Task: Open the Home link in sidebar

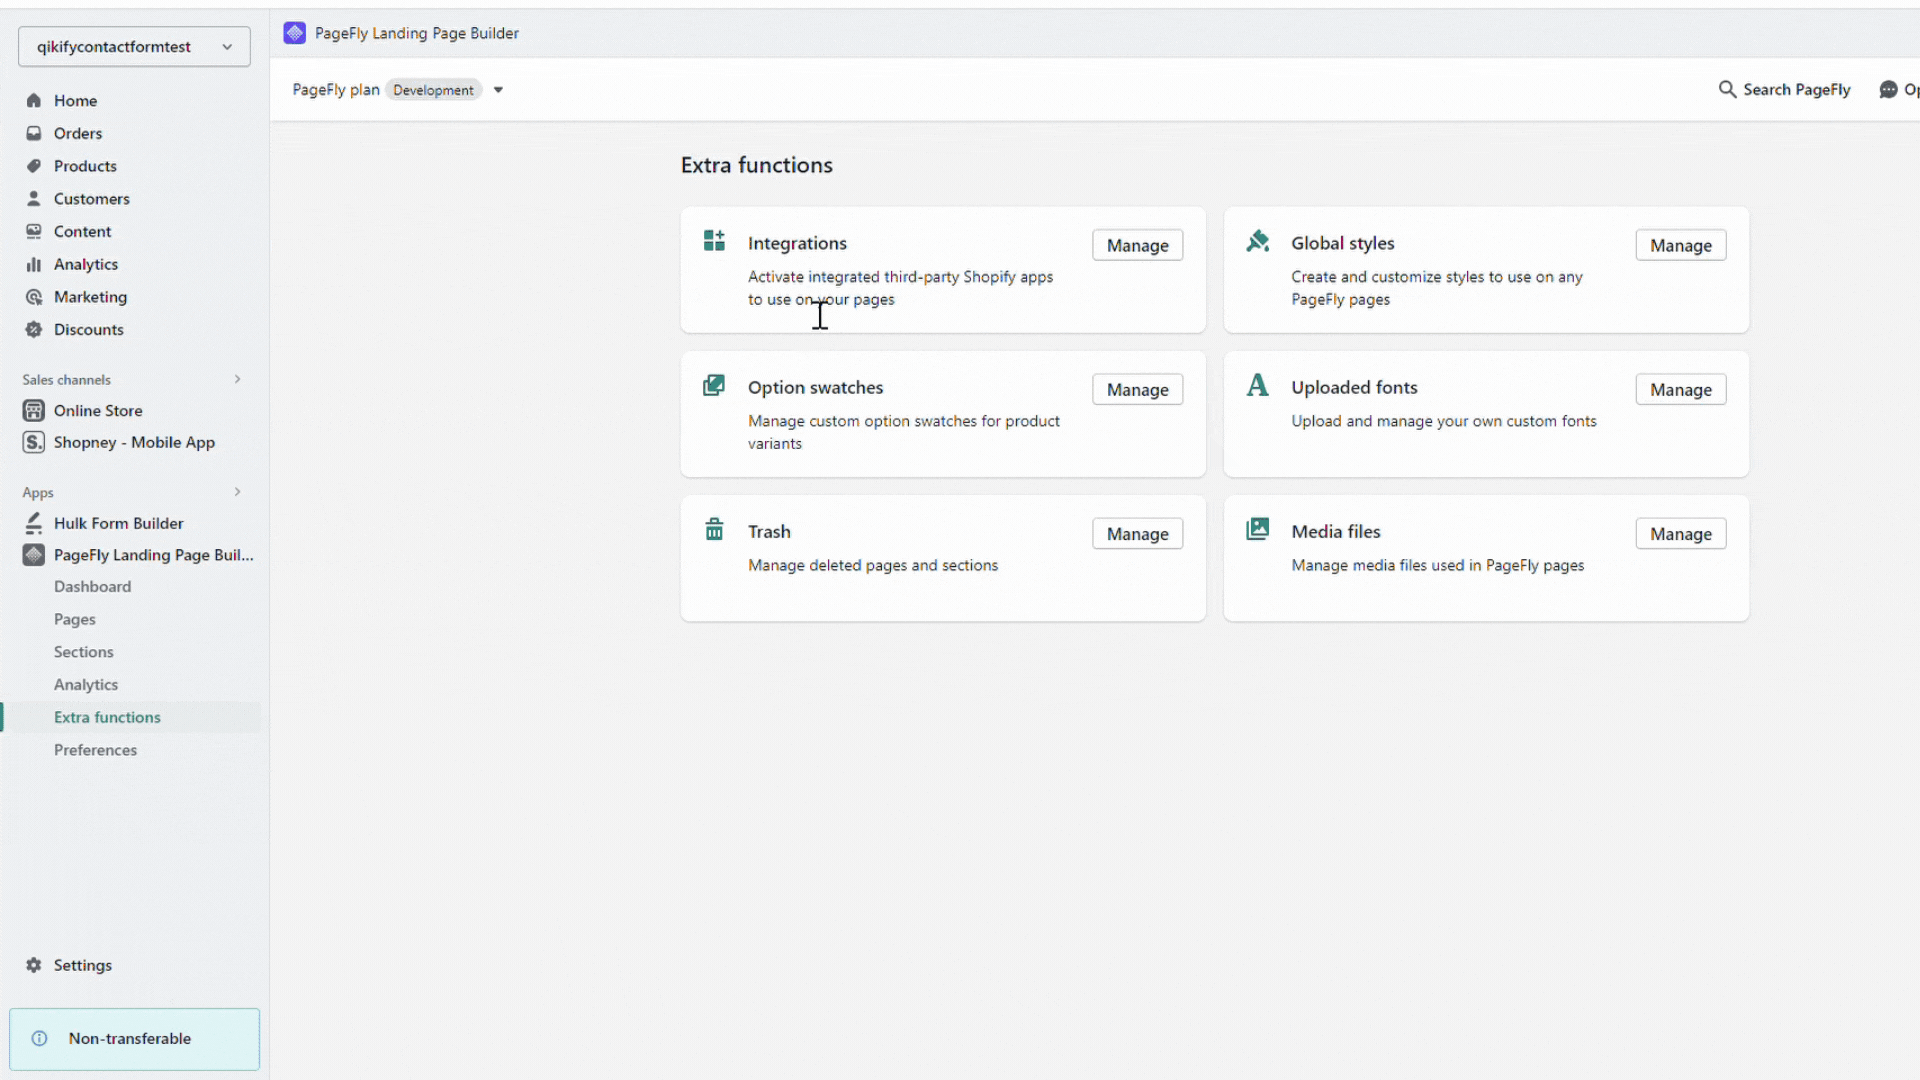Action: tap(75, 101)
